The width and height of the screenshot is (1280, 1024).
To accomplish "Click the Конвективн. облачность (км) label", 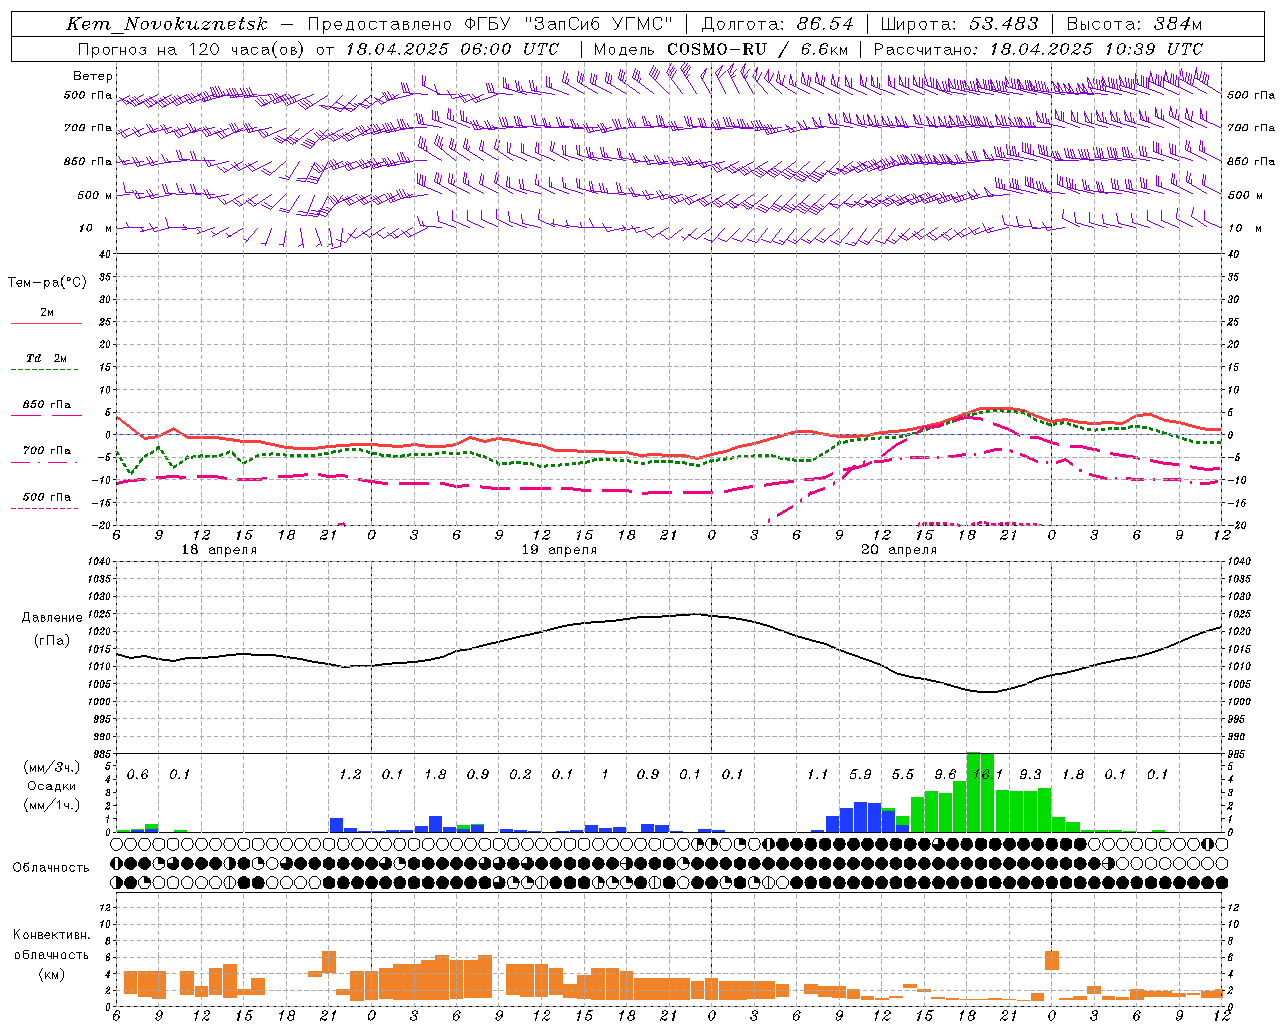I will point(51,954).
